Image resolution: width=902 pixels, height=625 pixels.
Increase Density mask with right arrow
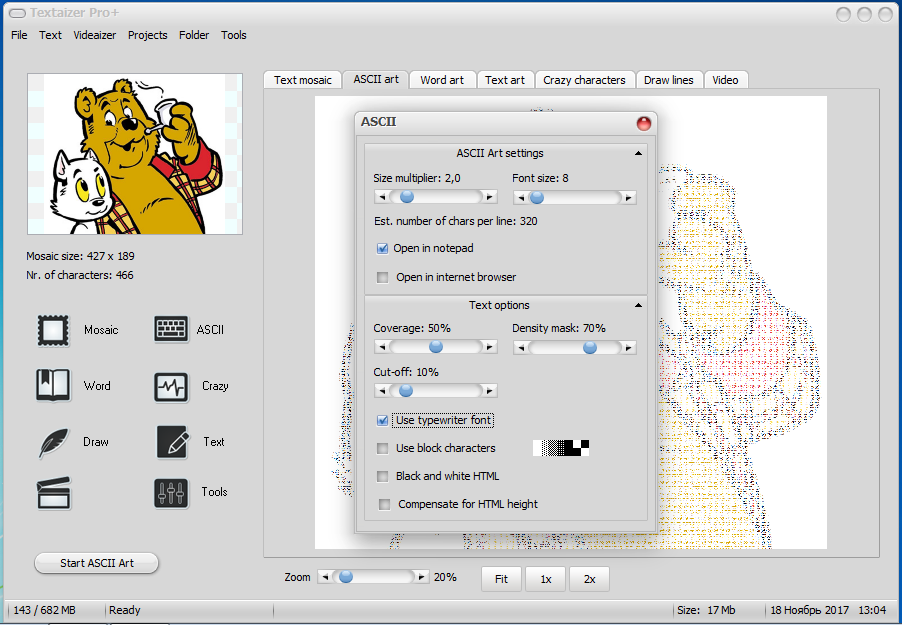click(629, 348)
